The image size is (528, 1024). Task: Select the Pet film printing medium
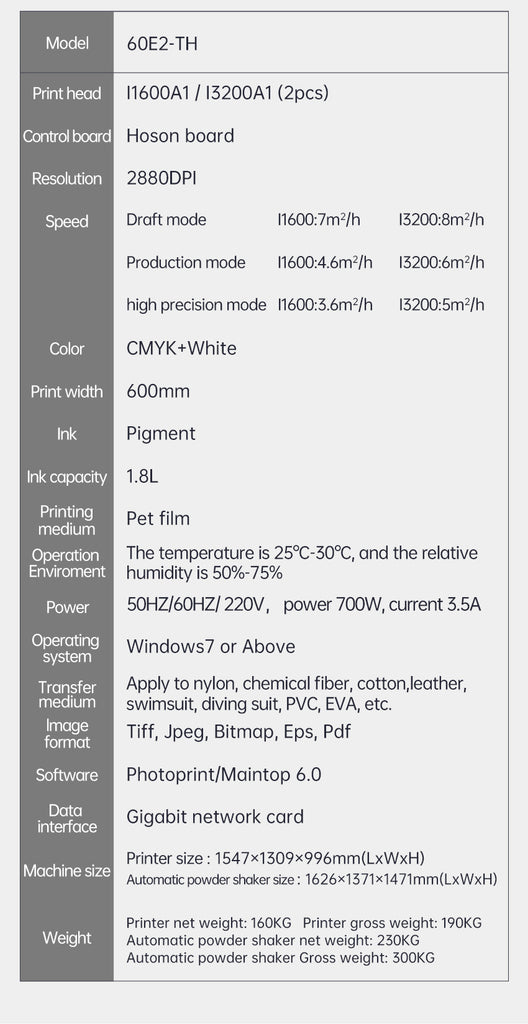pyautogui.click(x=158, y=519)
